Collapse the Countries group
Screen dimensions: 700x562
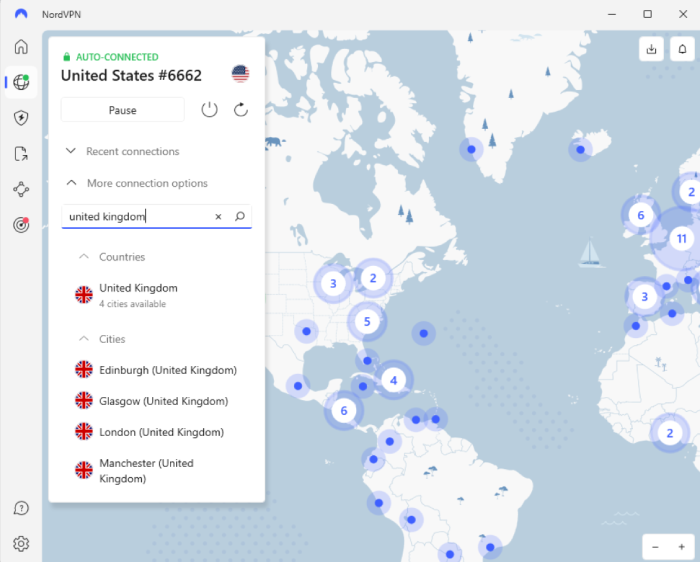112,257
